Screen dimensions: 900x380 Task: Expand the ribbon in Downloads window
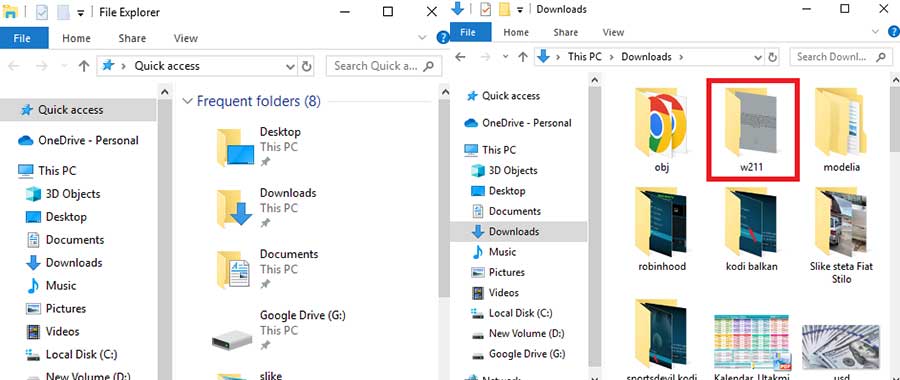pyautogui.click(x=875, y=32)
